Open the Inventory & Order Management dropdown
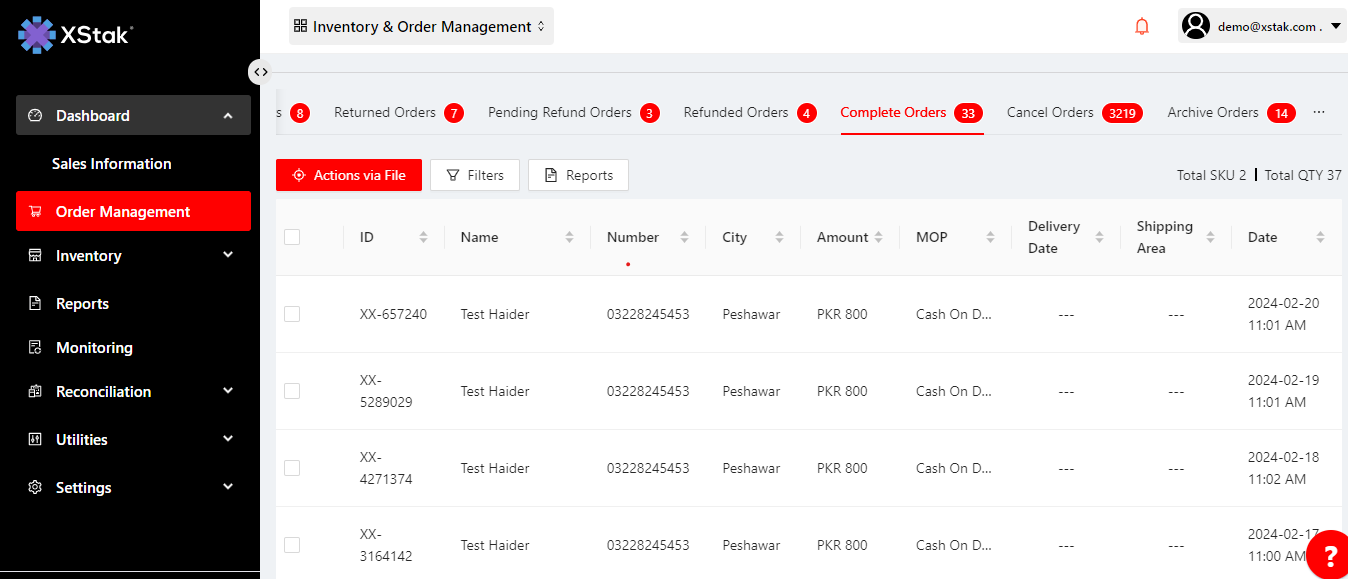The image size is (1348, 579). [421, 27]
